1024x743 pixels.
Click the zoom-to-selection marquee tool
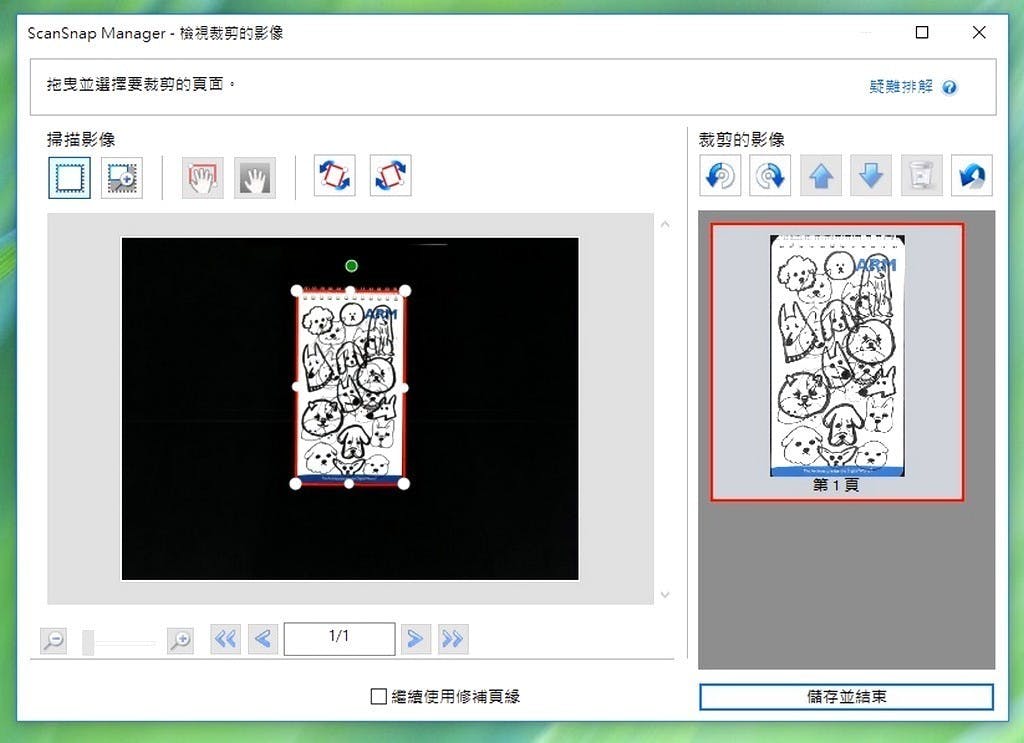[x=122, y=177]
